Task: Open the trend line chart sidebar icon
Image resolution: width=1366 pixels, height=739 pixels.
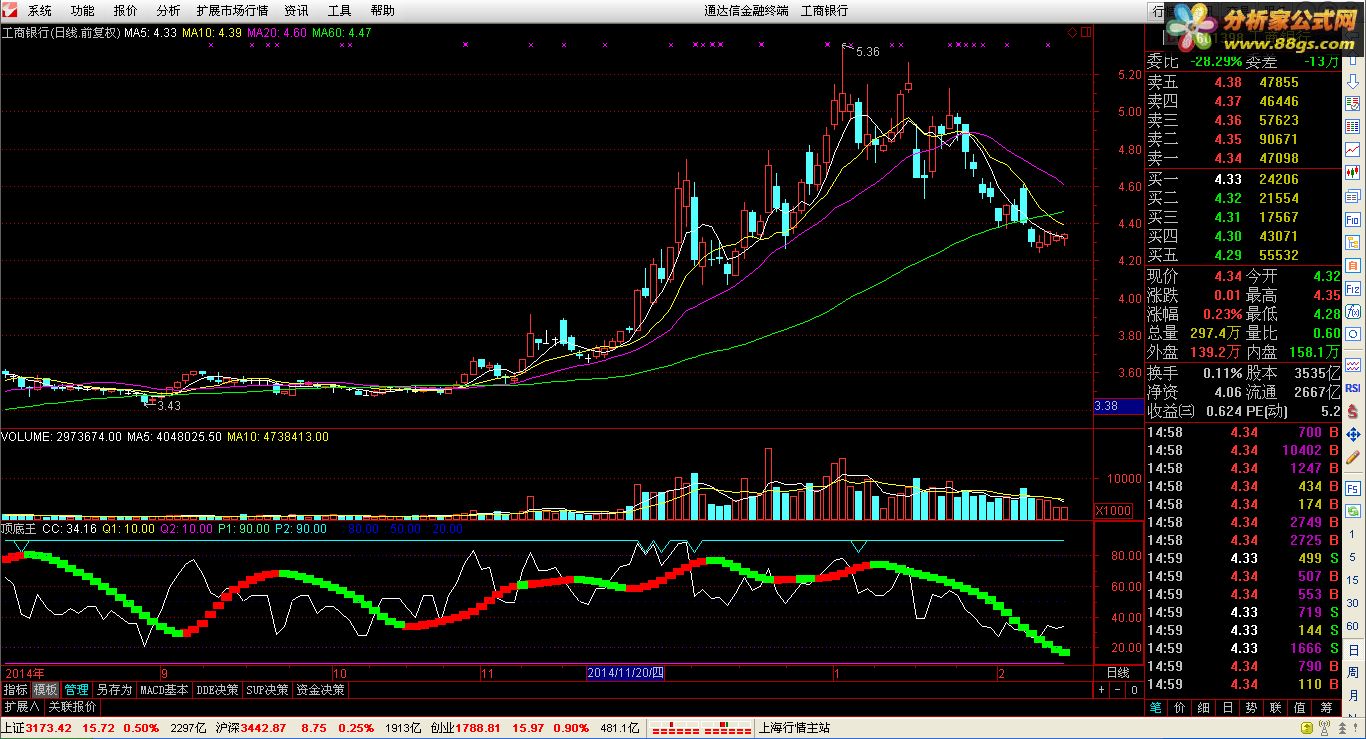Action: [x=1352, y=150]
